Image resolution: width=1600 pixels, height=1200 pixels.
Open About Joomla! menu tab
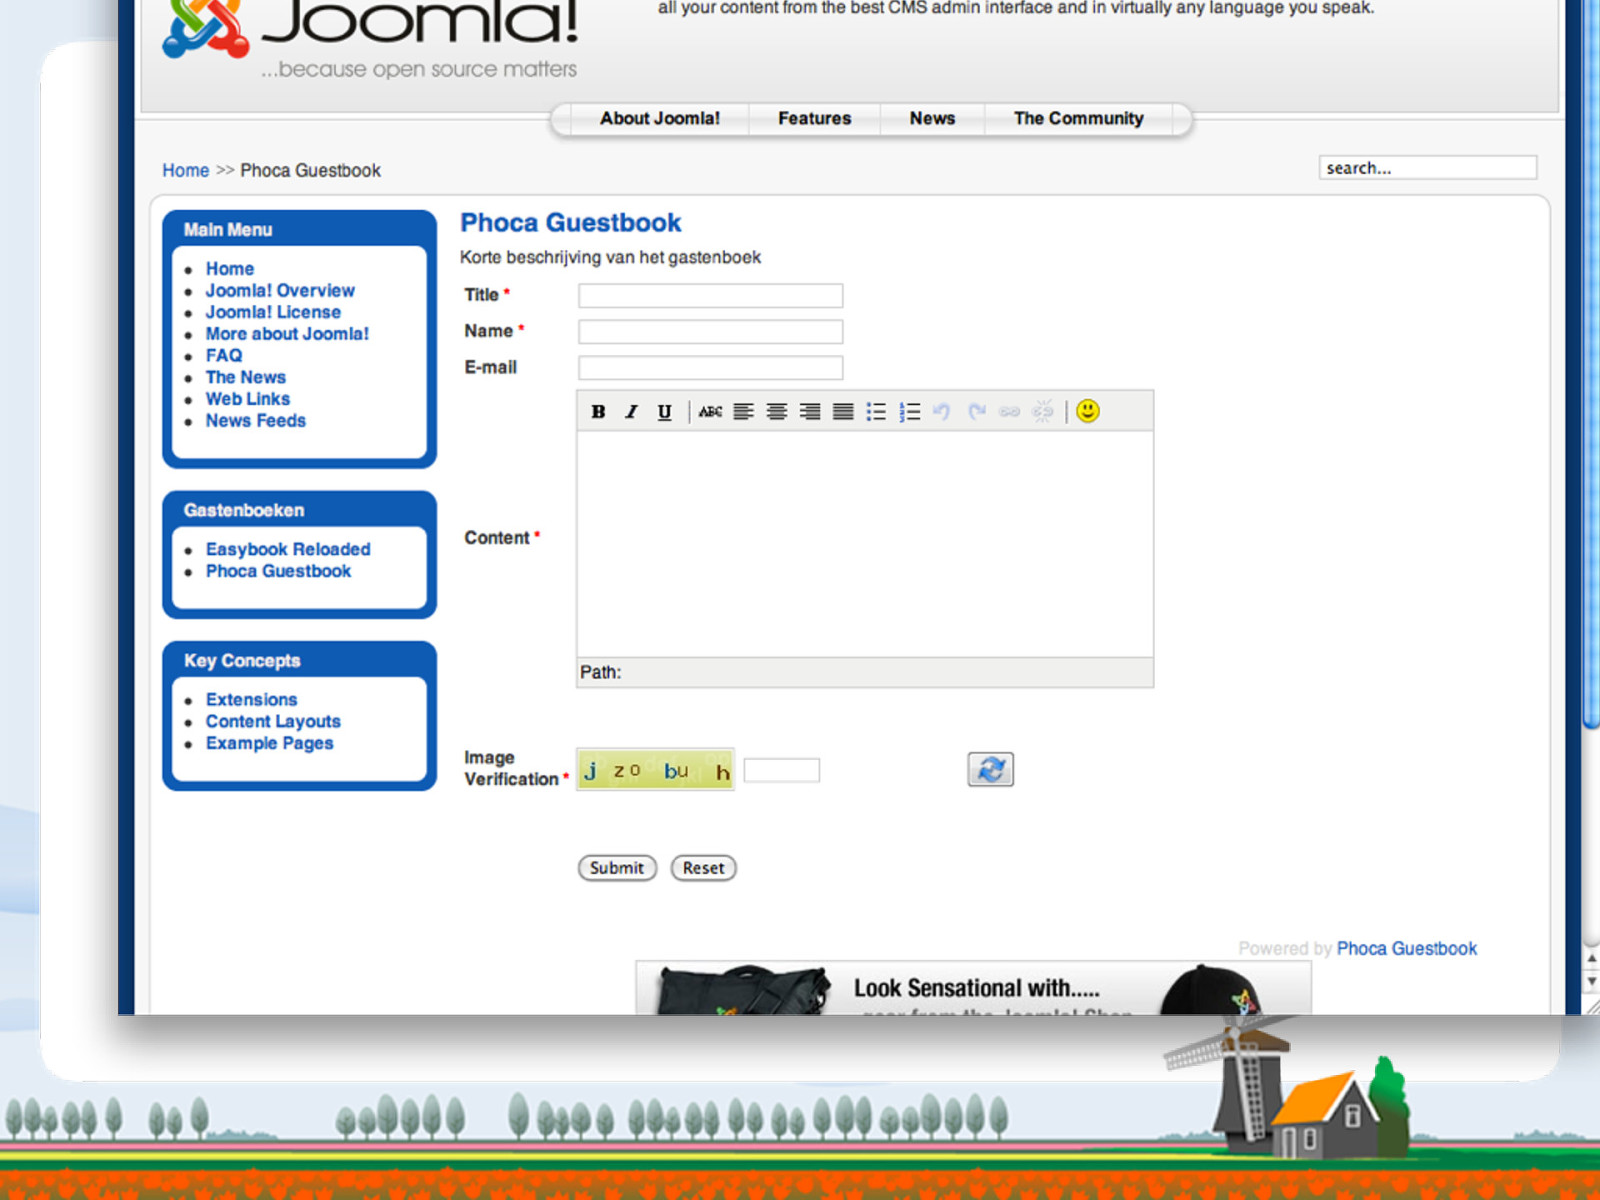660,118
